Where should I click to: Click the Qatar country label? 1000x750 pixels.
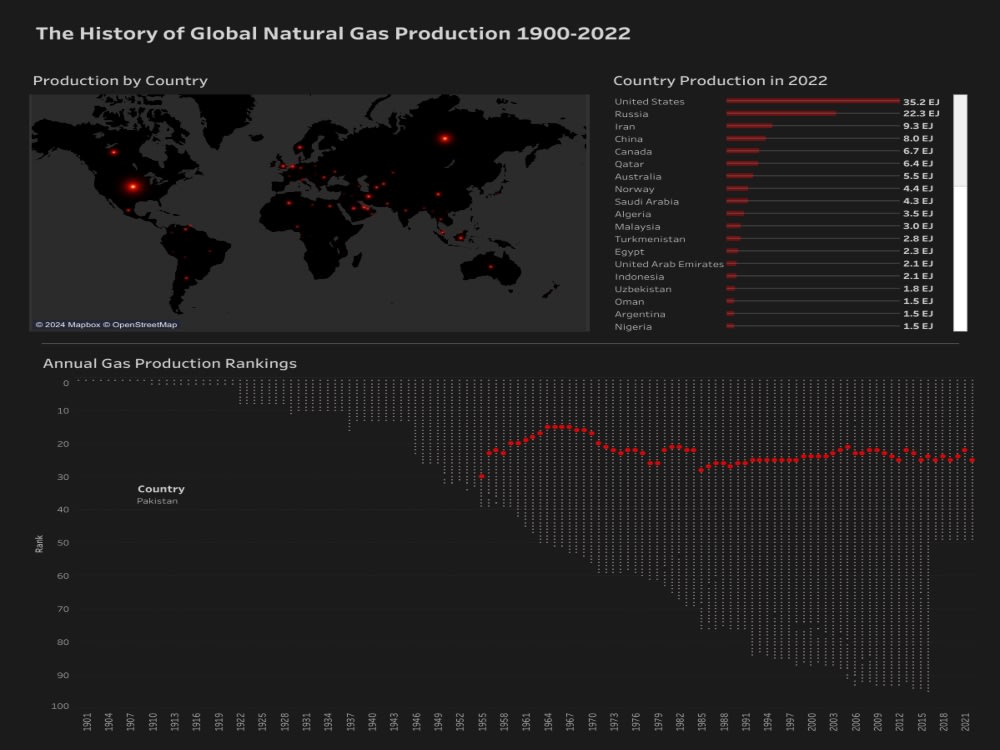(629, 164)
